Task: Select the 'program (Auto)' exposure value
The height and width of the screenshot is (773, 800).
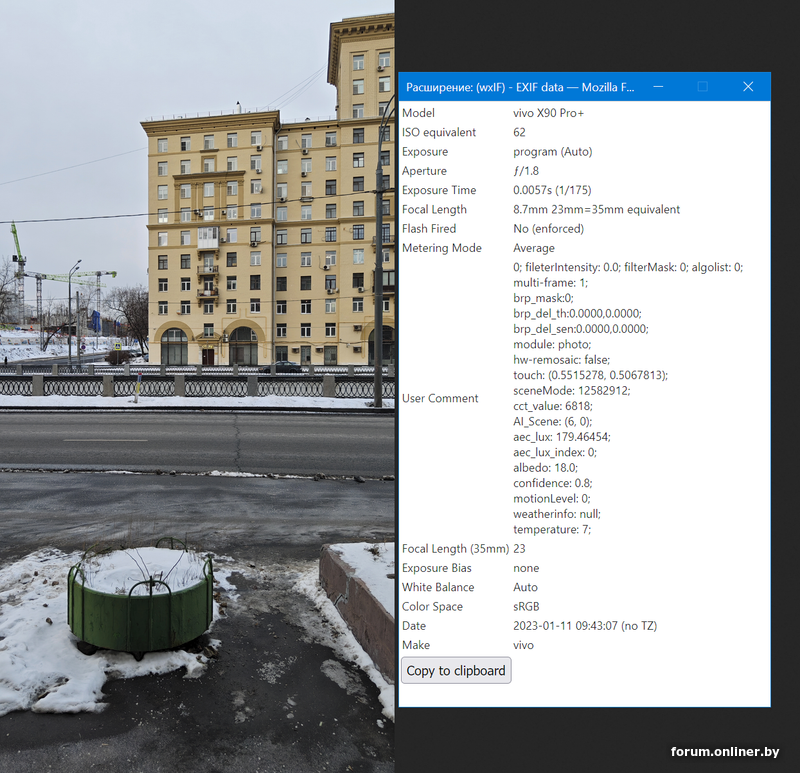Action: click(x=553, y=152)
